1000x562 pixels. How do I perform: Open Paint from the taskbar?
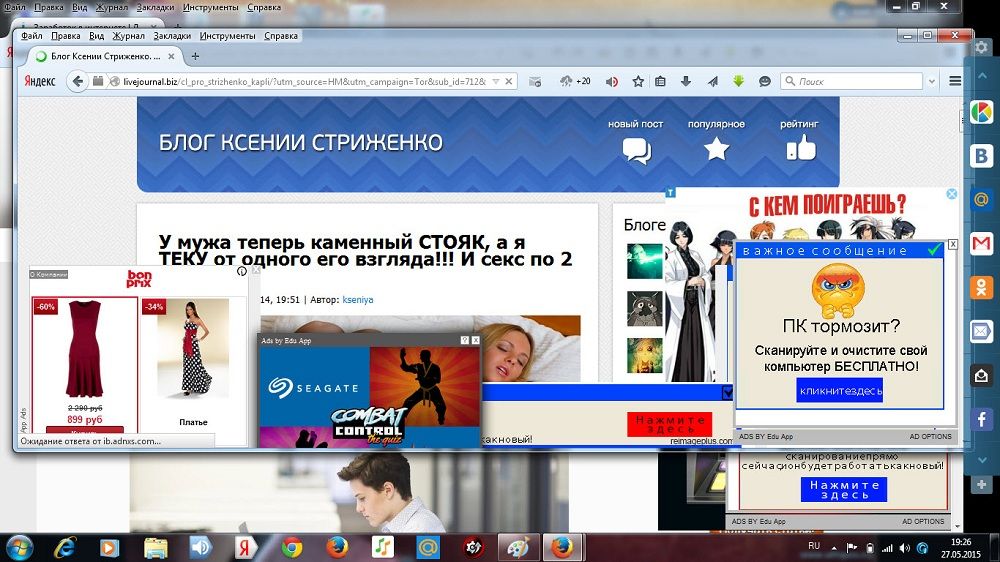pyautogui.click(x=518, y=547)
